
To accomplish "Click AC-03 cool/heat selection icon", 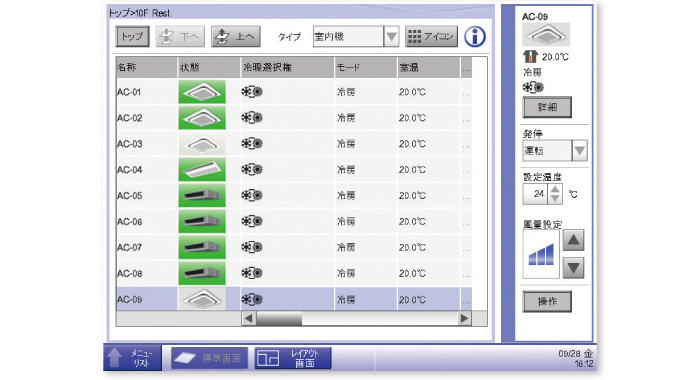I will click(x=252, y=144).
